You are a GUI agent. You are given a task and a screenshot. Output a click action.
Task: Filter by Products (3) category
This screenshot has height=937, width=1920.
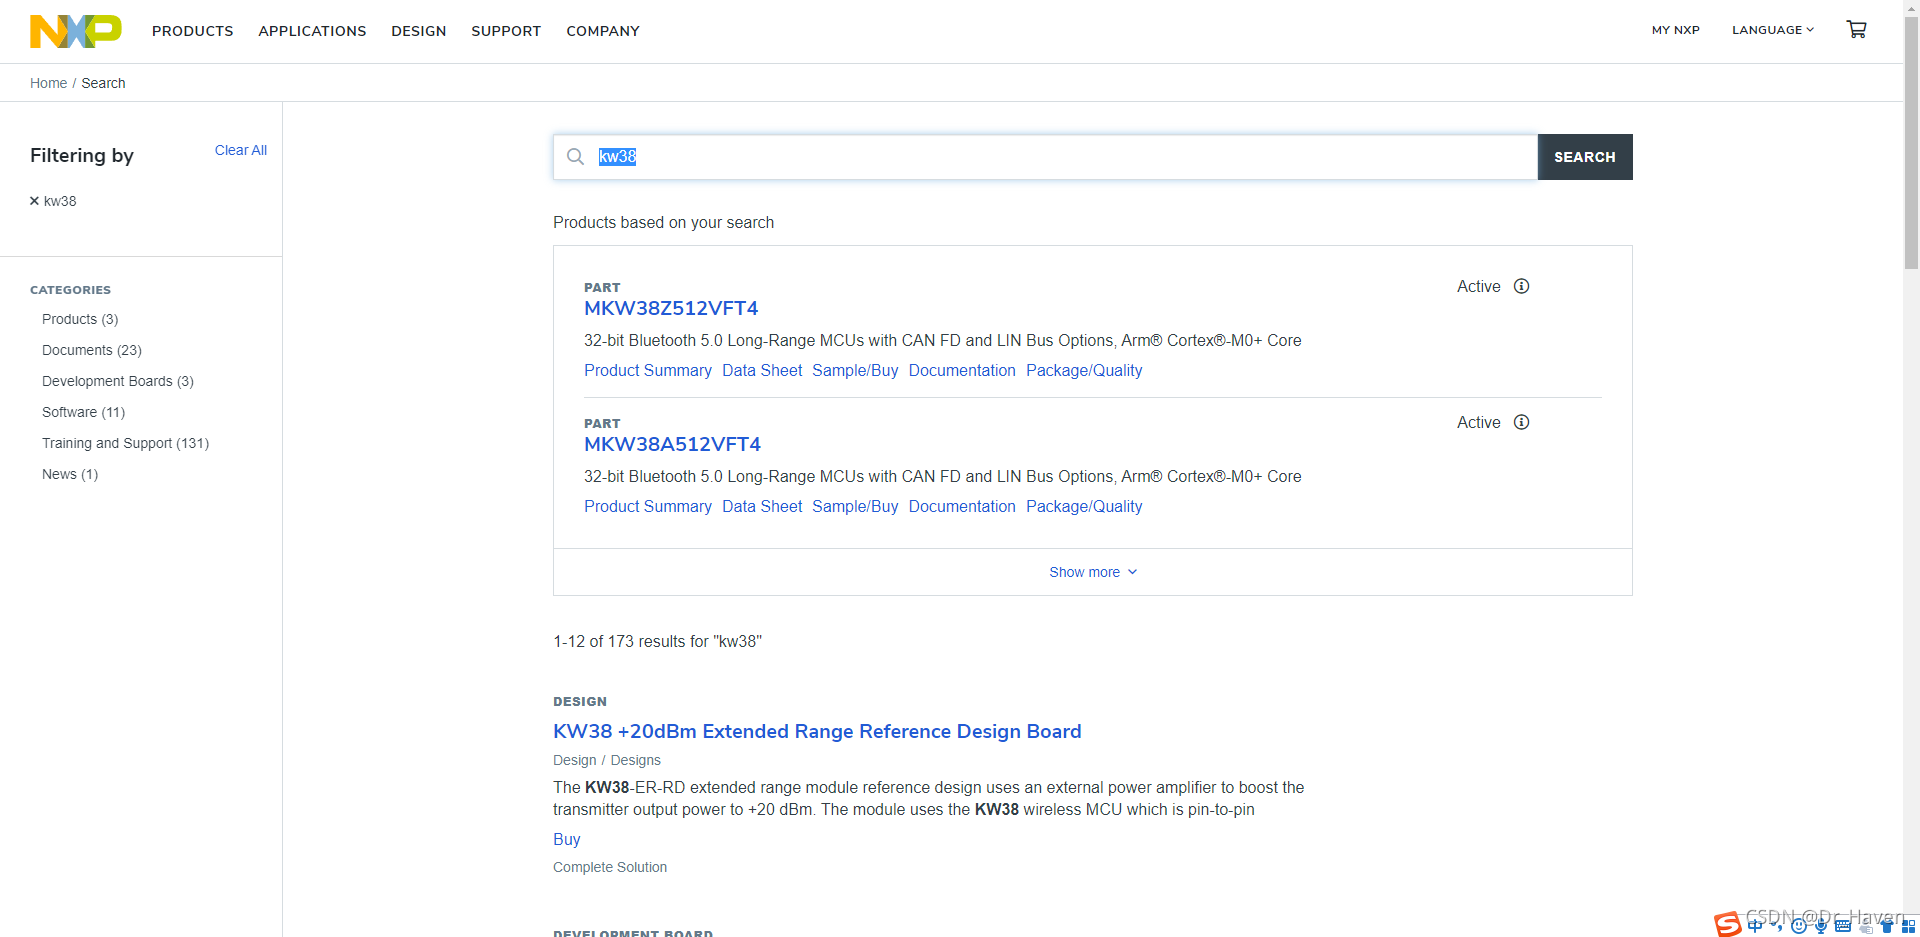80,319
